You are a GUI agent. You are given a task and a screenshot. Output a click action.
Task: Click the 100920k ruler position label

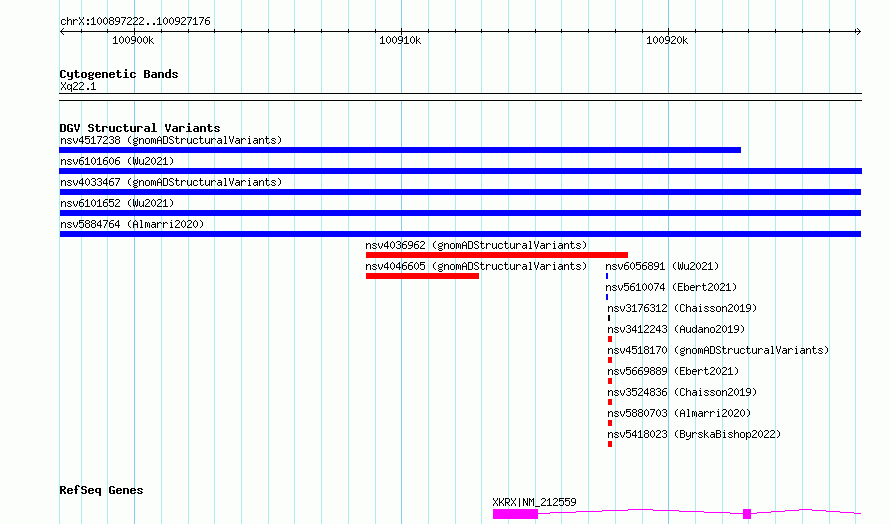(x=667, y=41)
